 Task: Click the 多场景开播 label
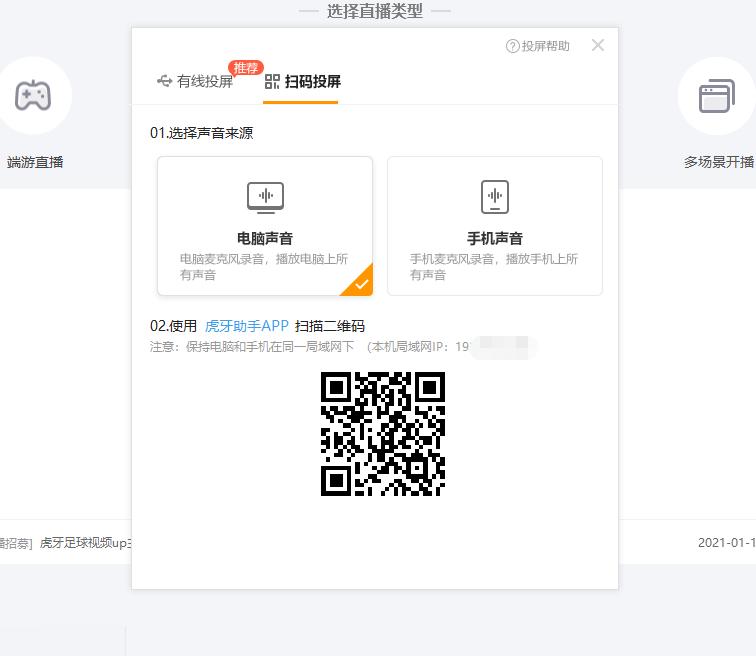719,162
